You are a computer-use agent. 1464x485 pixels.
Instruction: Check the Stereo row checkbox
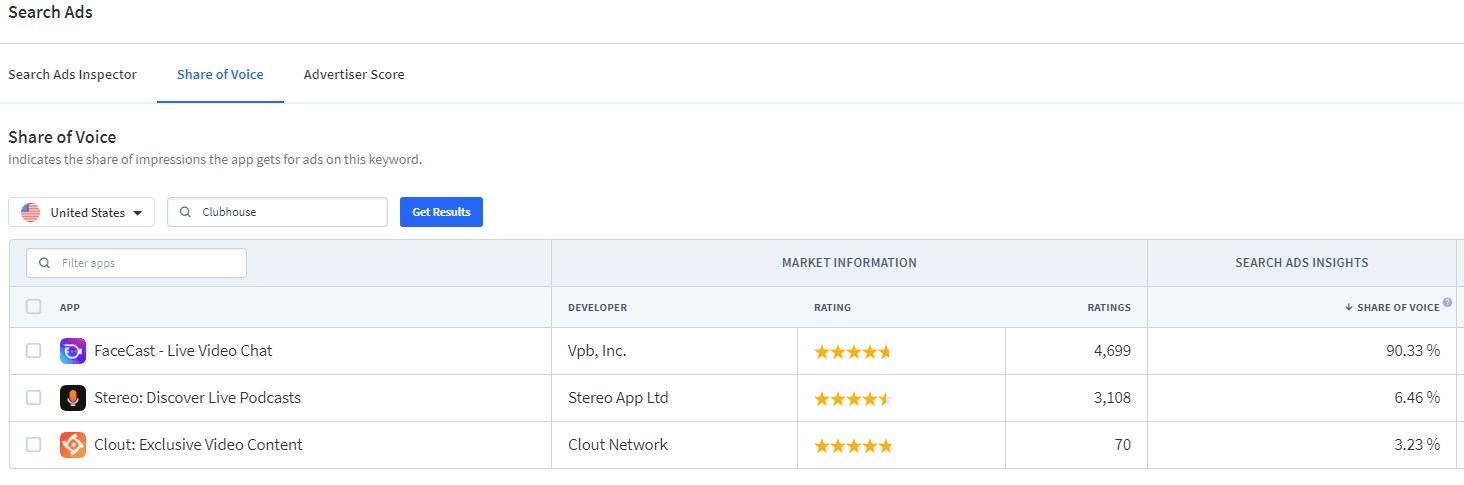pos(34,398)
